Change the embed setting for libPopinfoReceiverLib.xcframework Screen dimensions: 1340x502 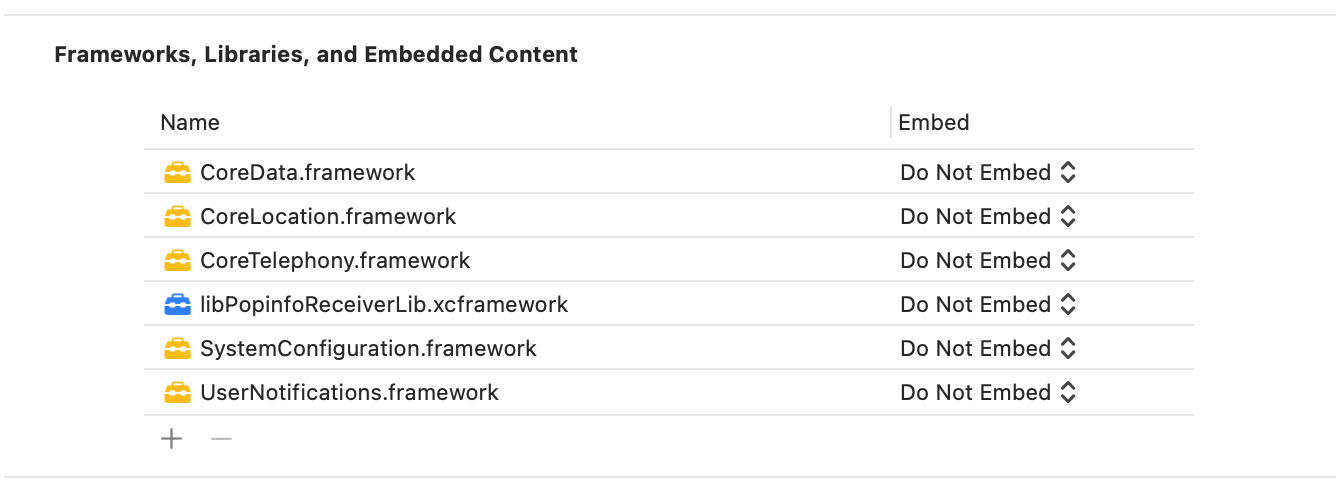tap(988, 305)
